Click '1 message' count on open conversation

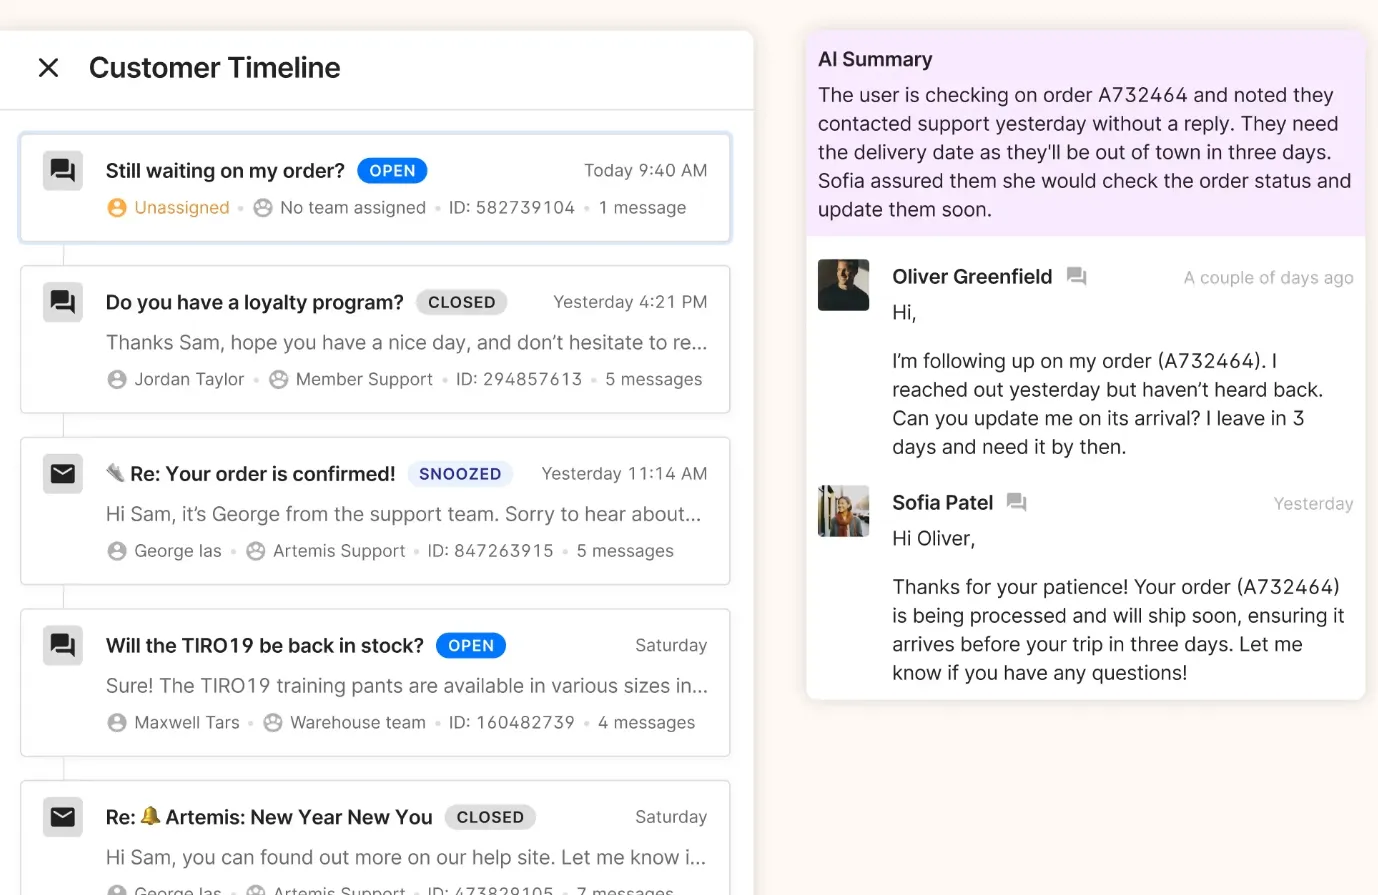643,208
